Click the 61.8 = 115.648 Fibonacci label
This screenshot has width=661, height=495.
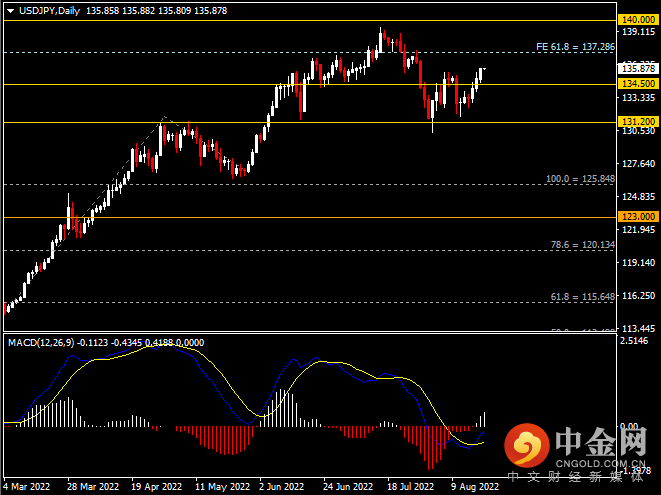click(583, 297)
